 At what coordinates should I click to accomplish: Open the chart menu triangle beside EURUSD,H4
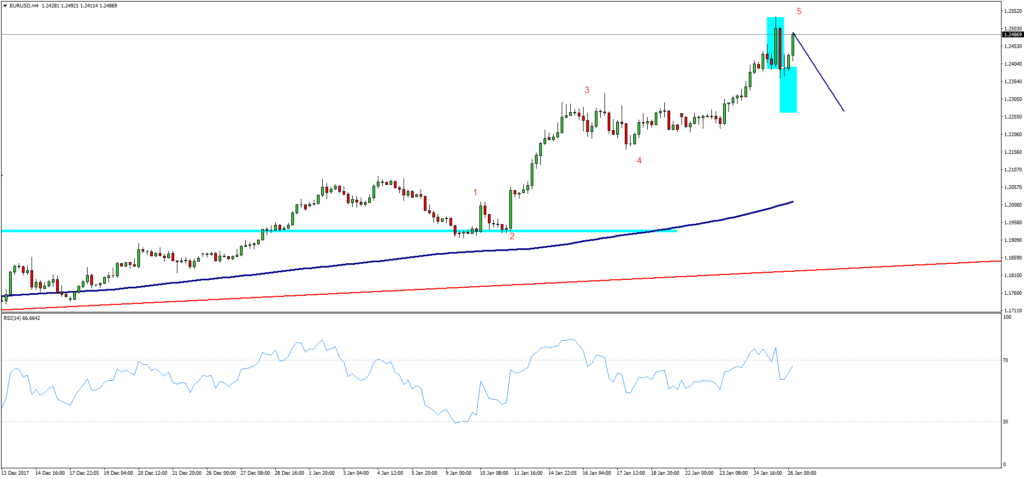pos(5,6)
